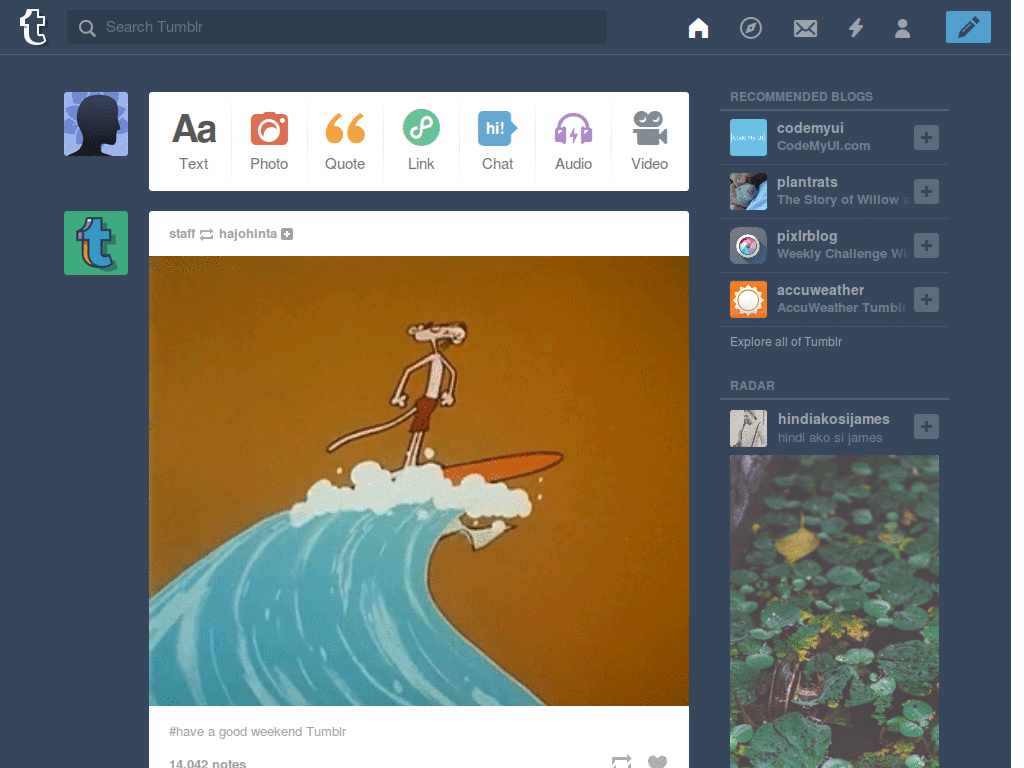1024x768 pixels.
Task: Create a new Audio post
Action: [573, 141]
